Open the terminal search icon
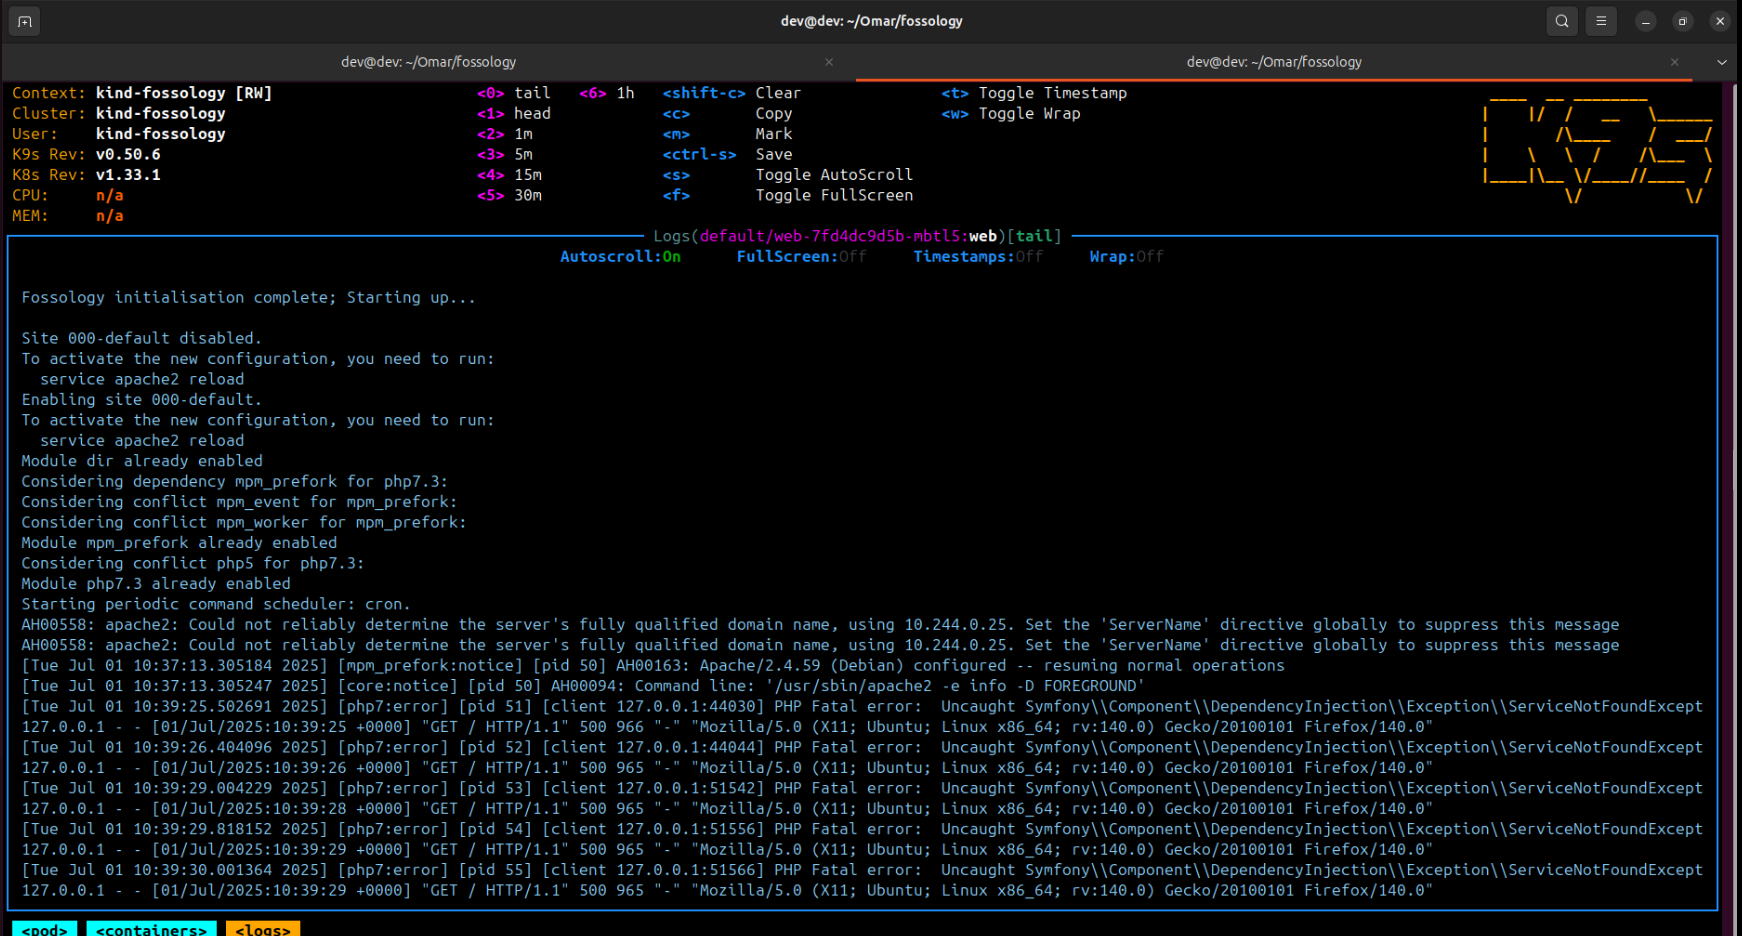This screenshot has height=936, width=1742. click(1562, 21)
